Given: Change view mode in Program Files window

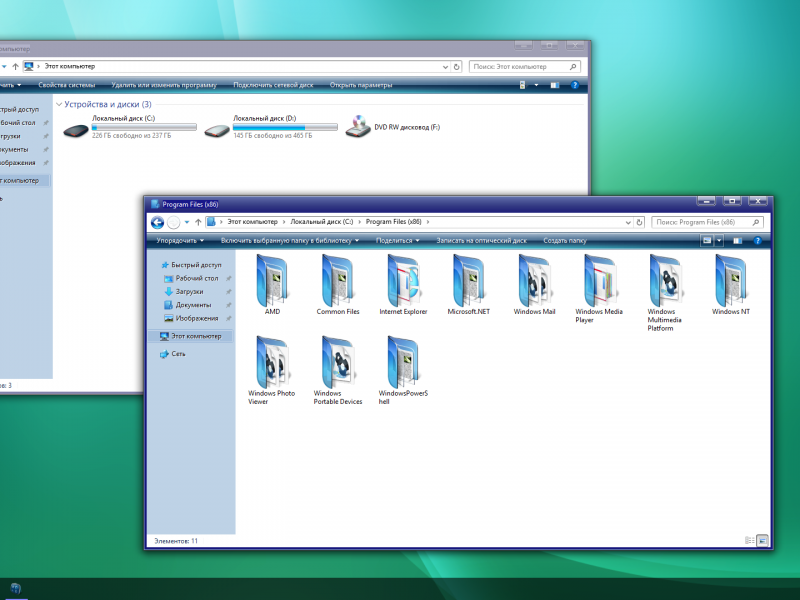Looking at the screenshot, I should (x=707, y=241).
